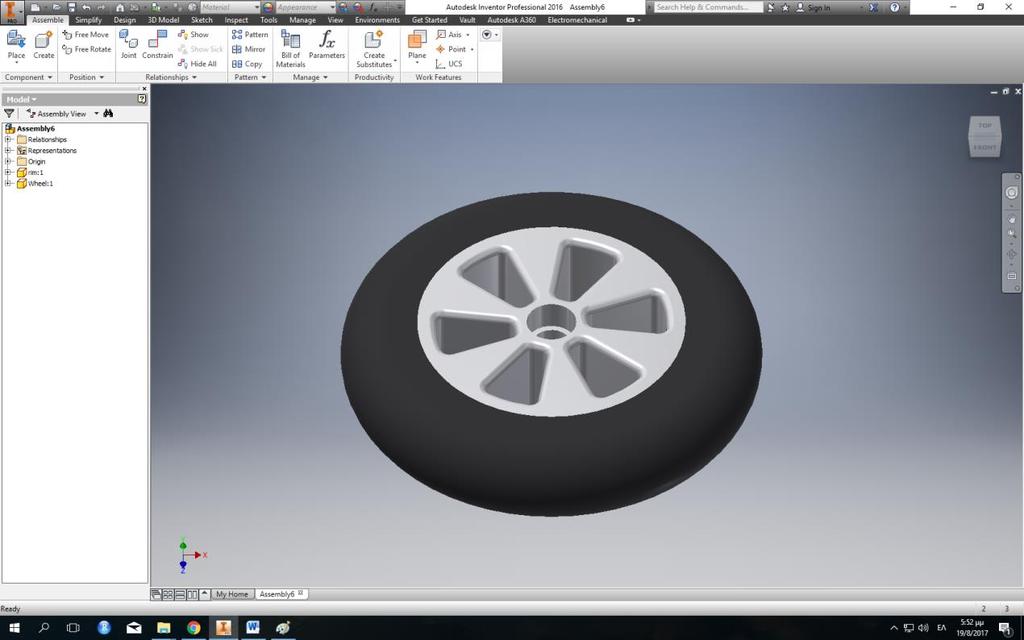The image size is (1024, 640).
Task: Click the Undo arrow in quick access toolbar
Action: pyautogui.click(x=86, y=7)
